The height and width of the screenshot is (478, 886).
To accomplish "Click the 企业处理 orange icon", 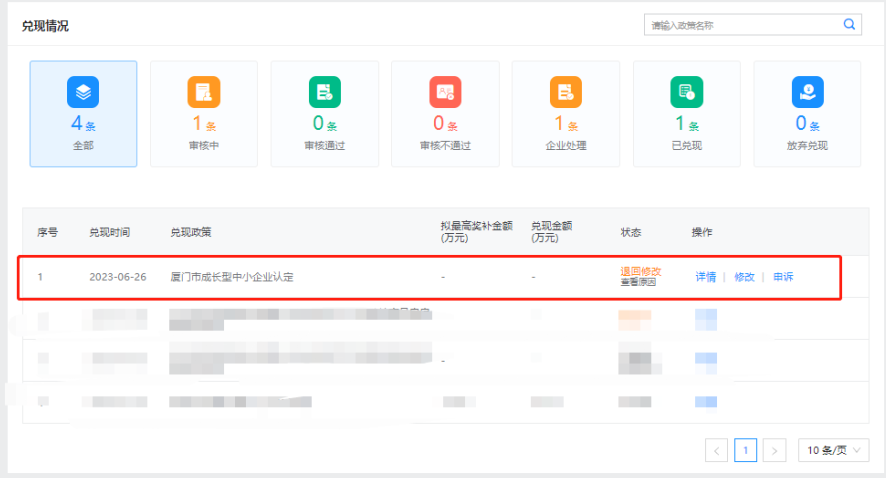I will pyautogui.click(x=566, y=92).
